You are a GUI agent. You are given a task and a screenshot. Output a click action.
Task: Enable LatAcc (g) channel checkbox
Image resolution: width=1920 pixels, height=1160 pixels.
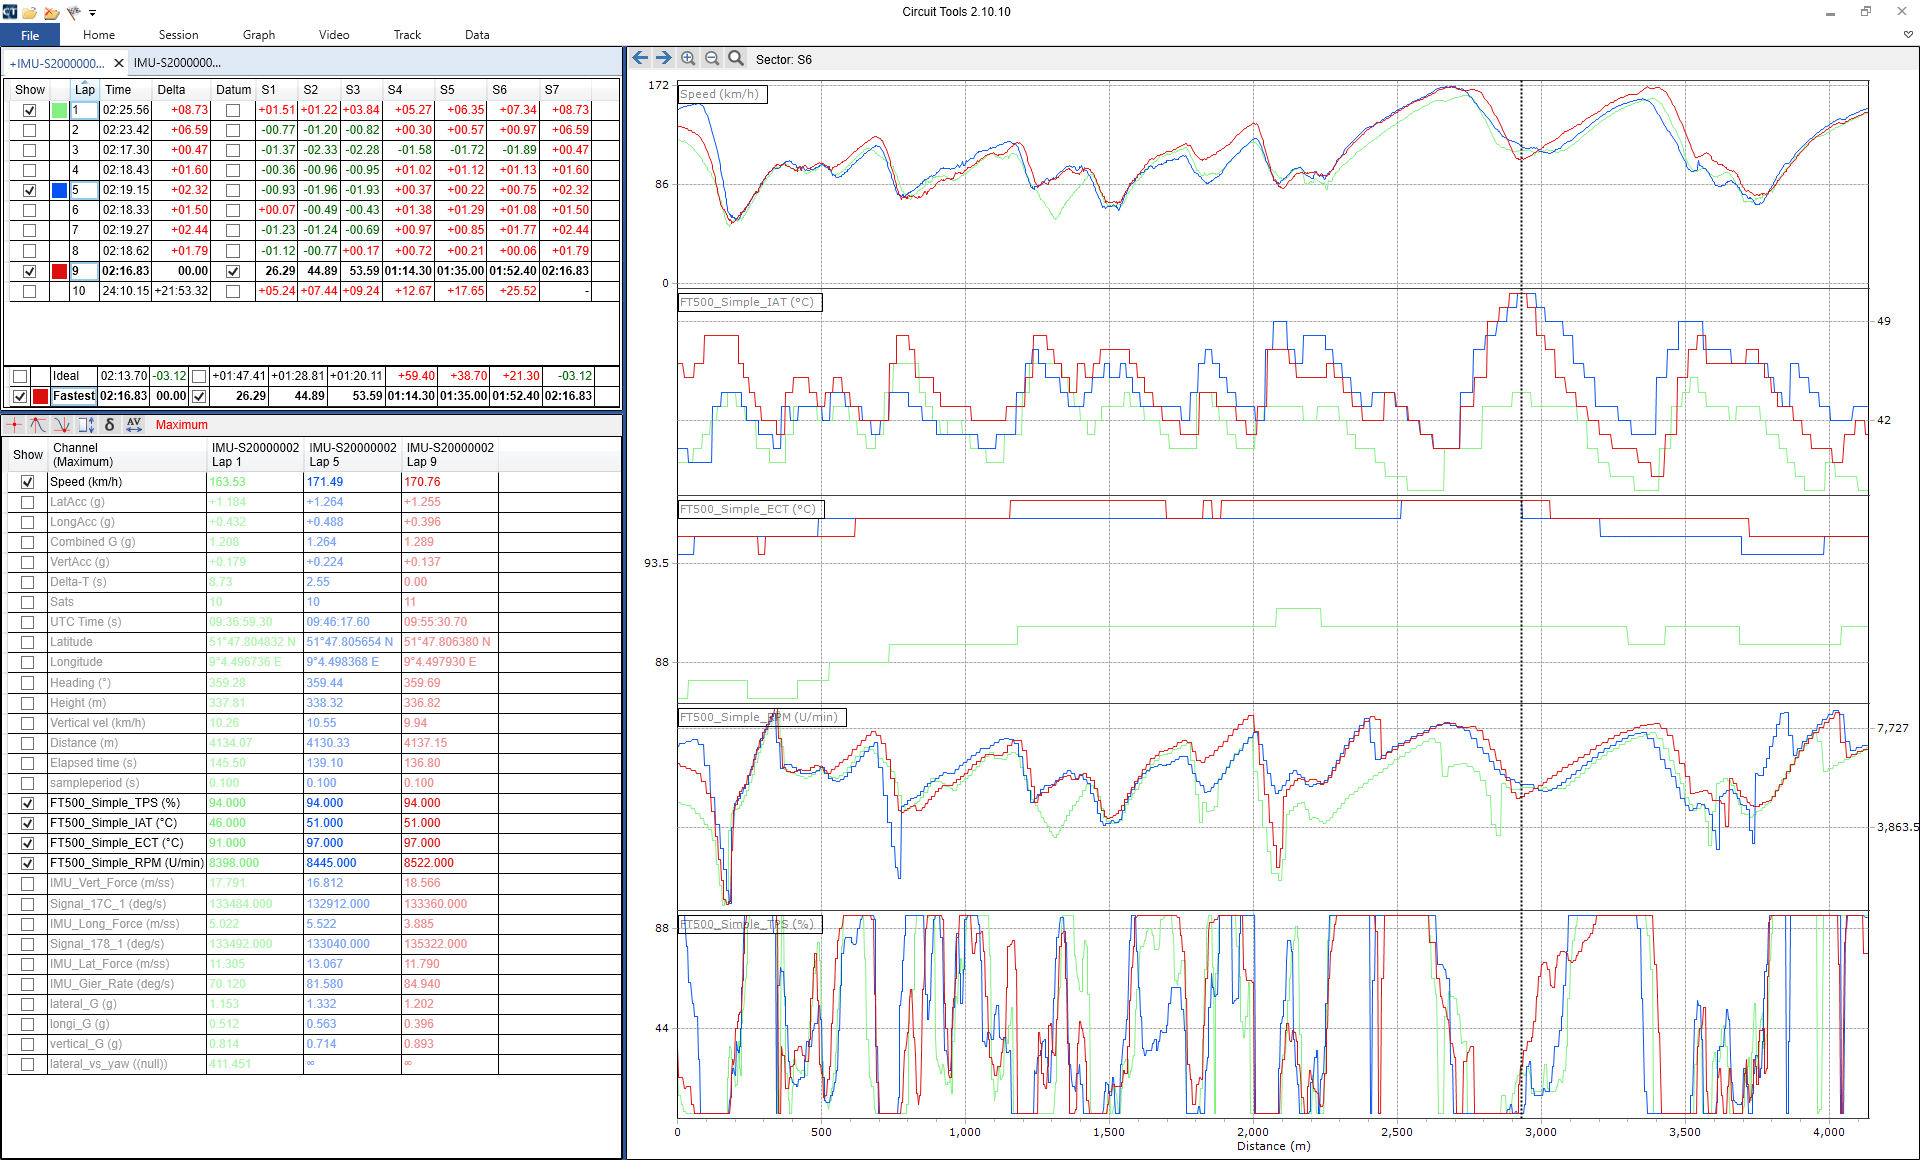[x=27, y=502]
